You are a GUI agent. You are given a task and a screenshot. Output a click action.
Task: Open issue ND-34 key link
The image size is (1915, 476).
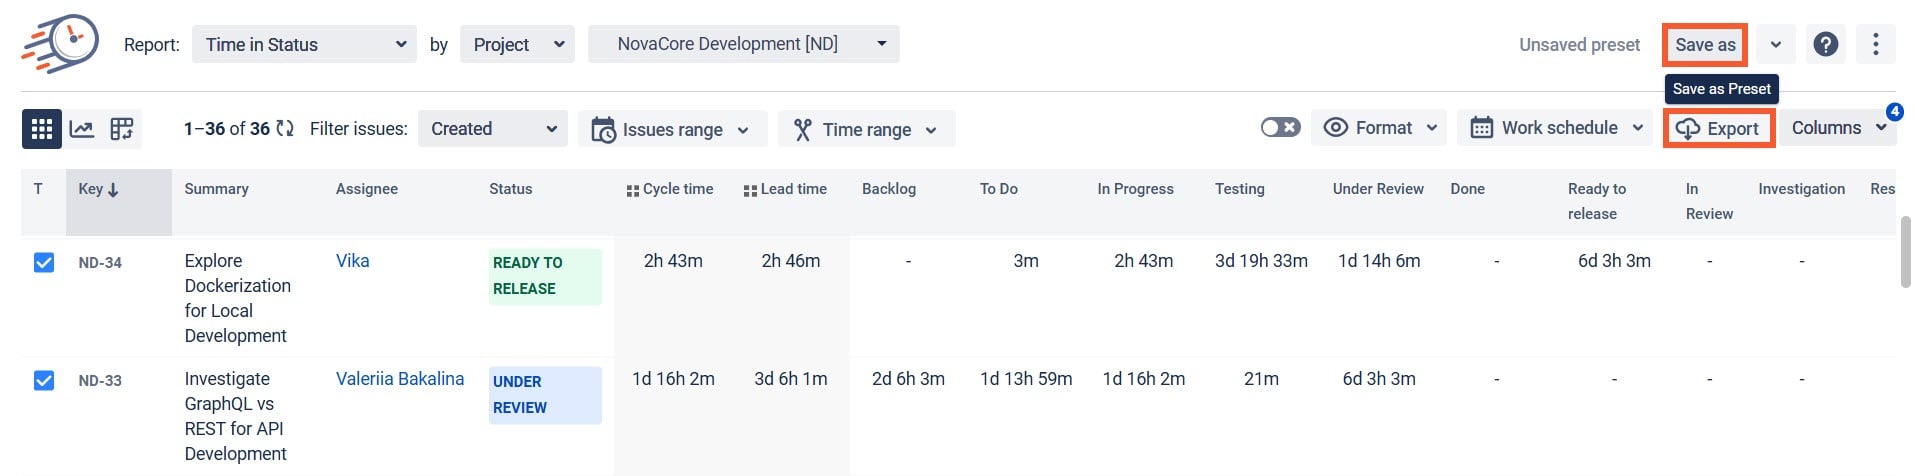(x=100, y=263)
